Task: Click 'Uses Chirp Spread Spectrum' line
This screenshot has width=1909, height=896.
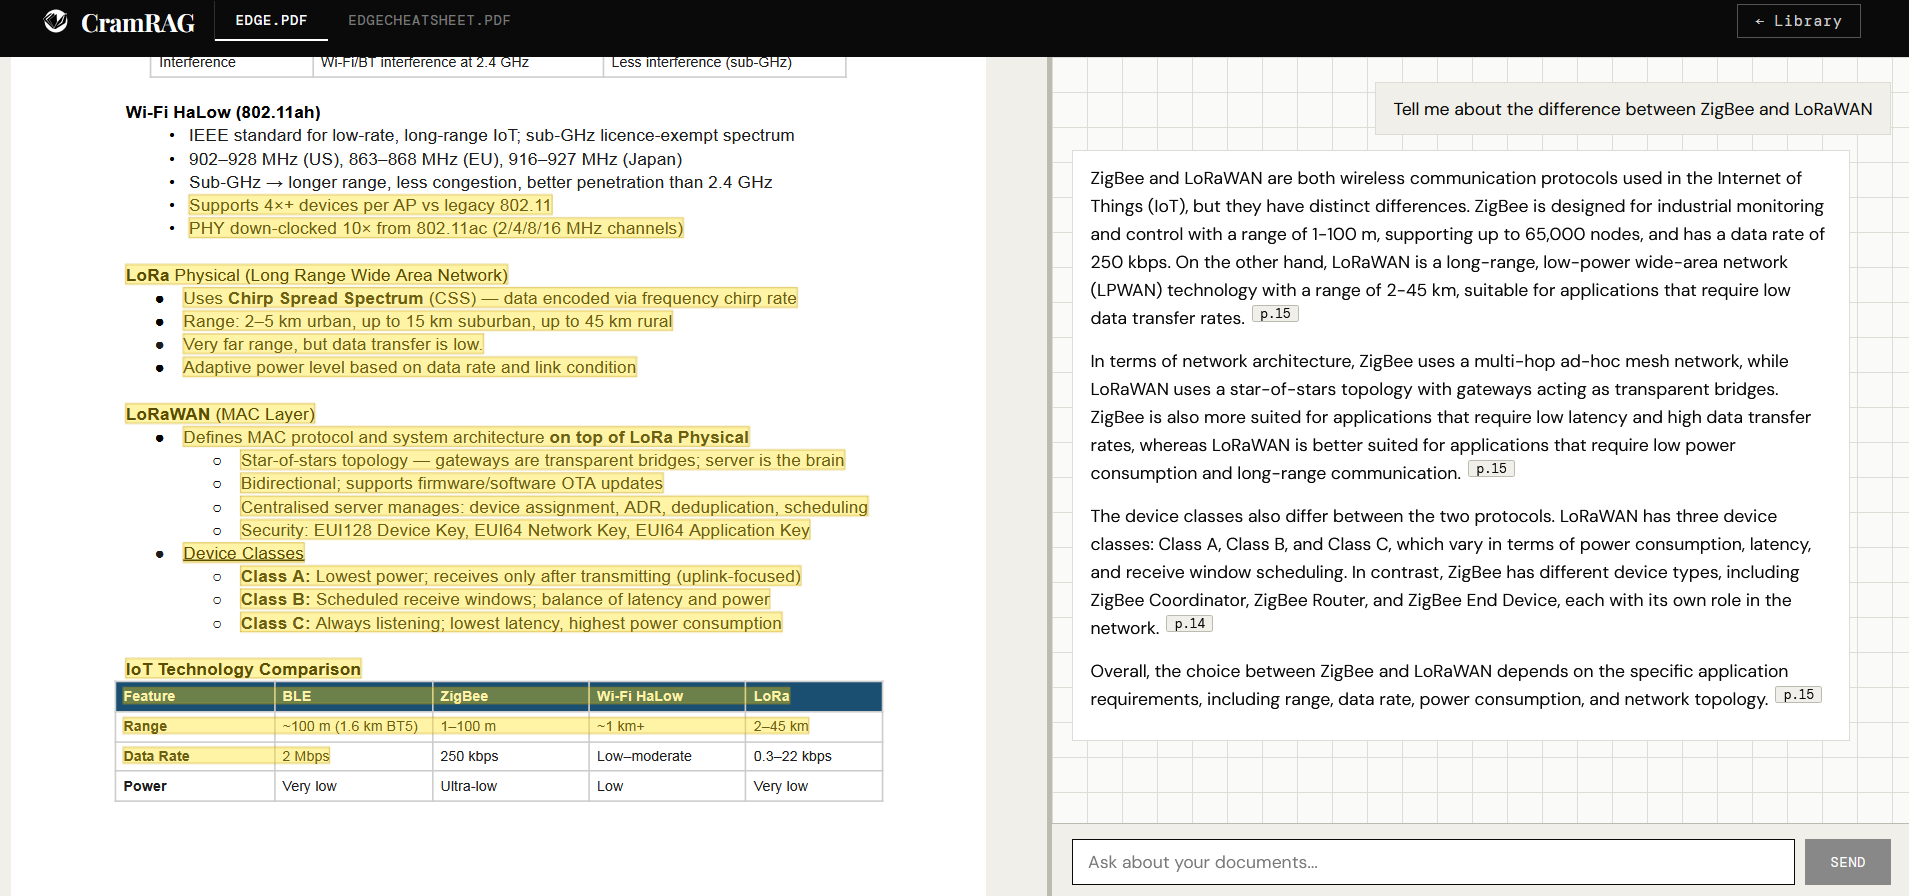Action: [490, 298]
